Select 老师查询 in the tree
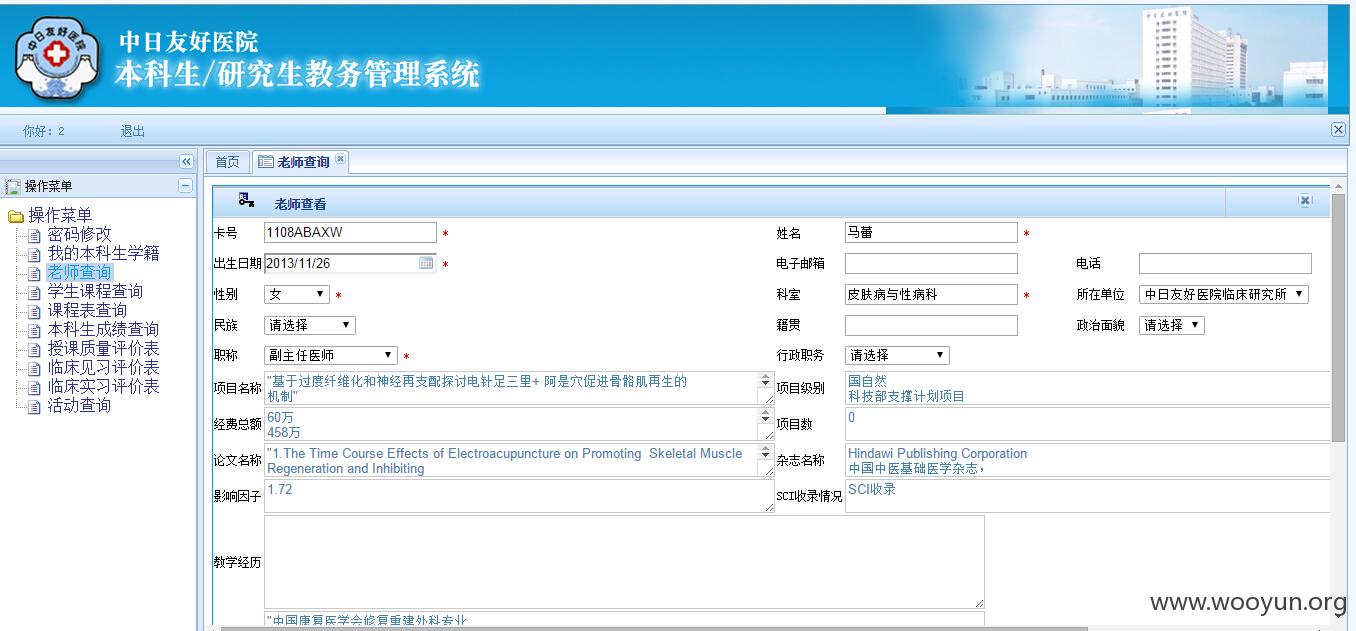Image resolution: width=1356 pixels, height=631 pixels. click(x=80, y=272)
